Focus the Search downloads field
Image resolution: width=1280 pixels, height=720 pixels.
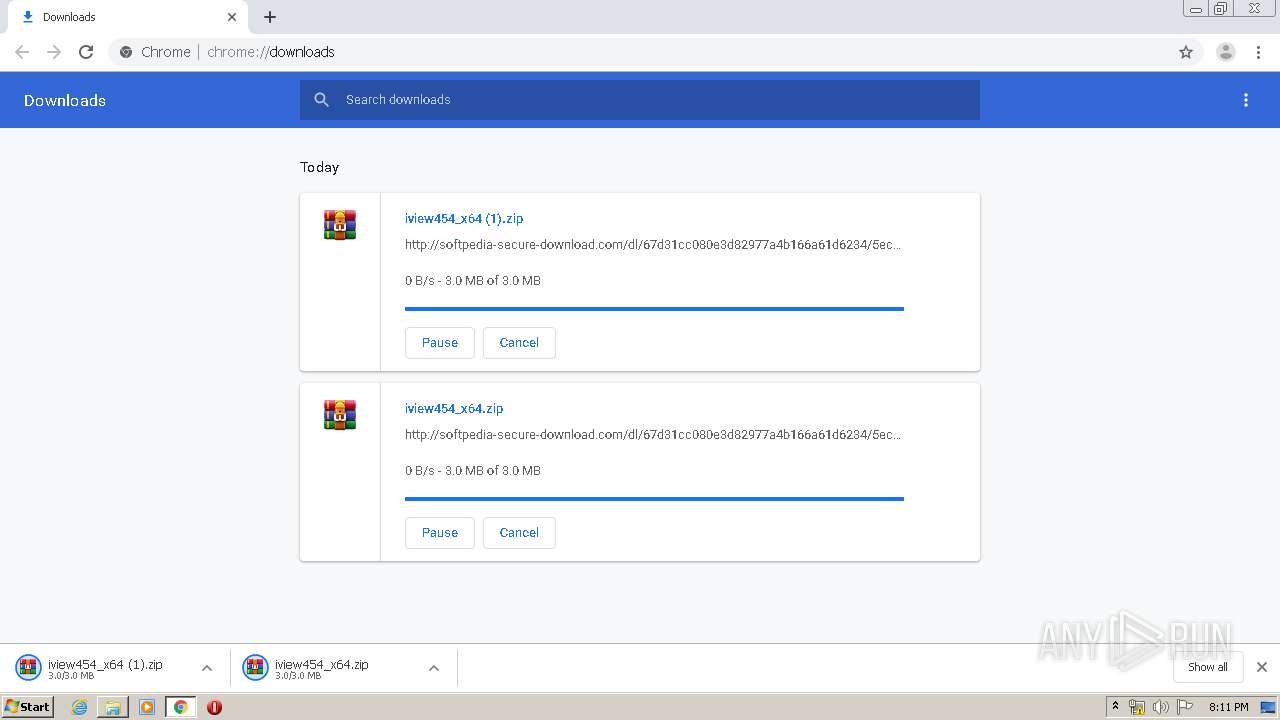click(x=640, y=100)
